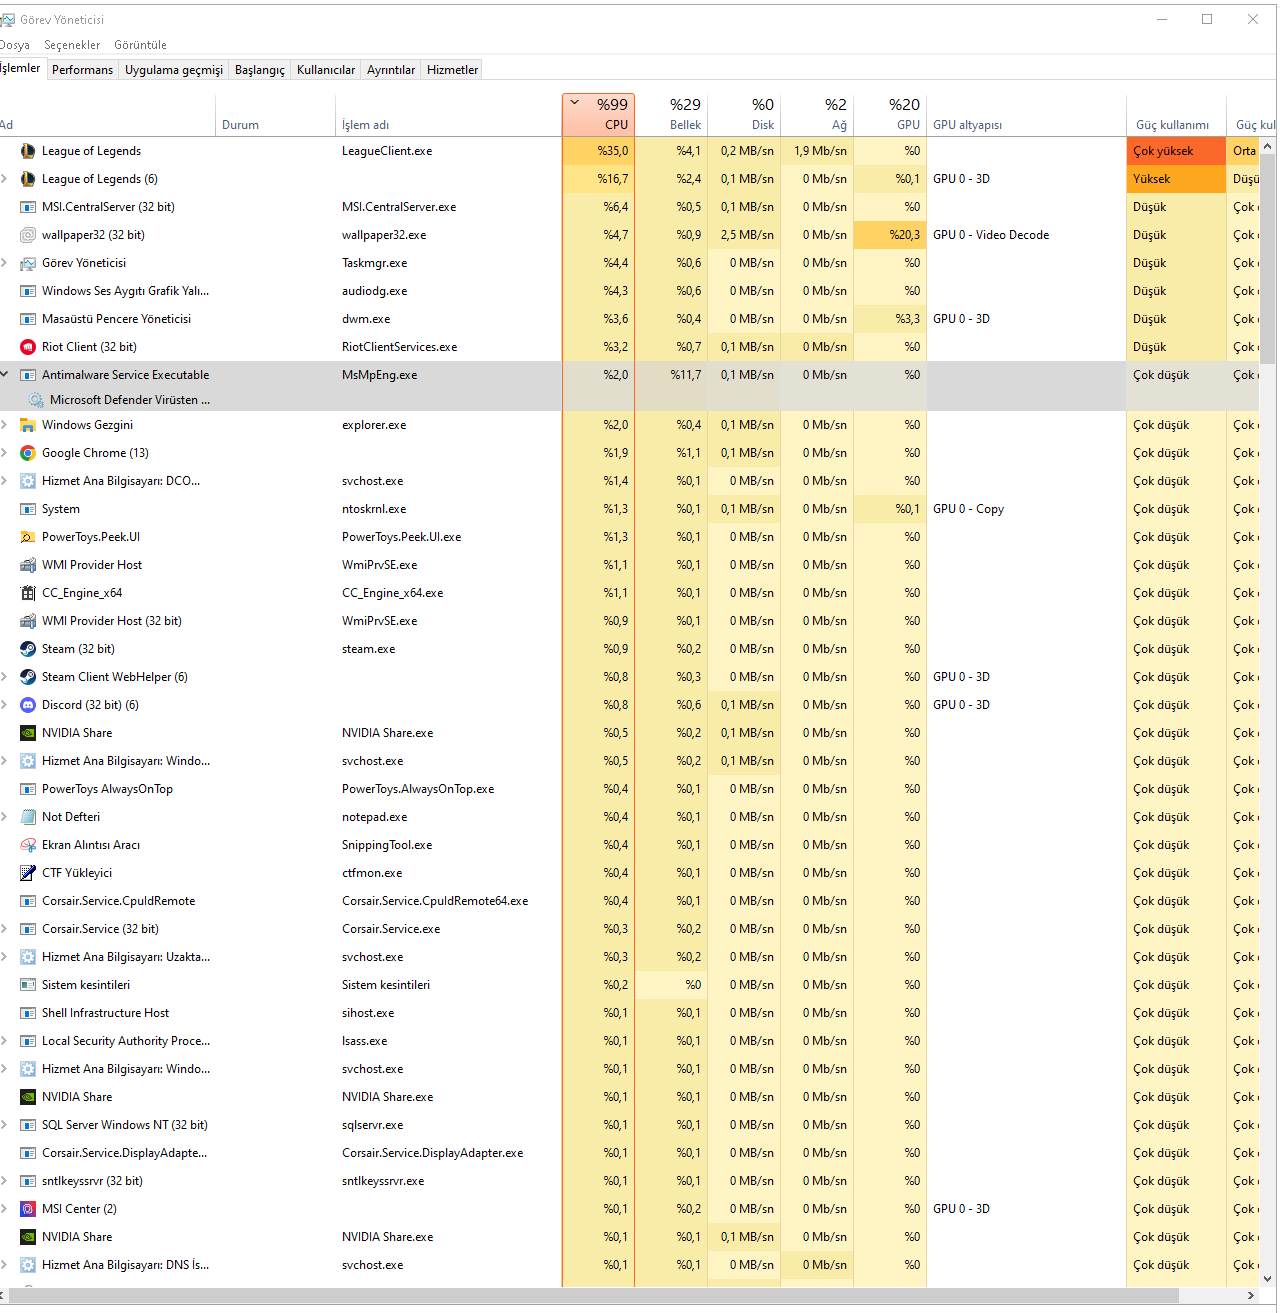Click the Windows Gezgini folder icon

tap(28, 425)
